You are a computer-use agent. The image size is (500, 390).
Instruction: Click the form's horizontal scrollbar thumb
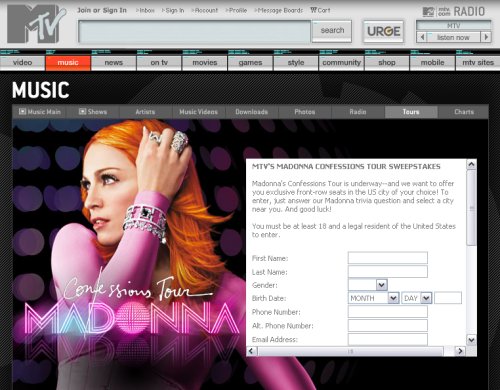[350, 351]
